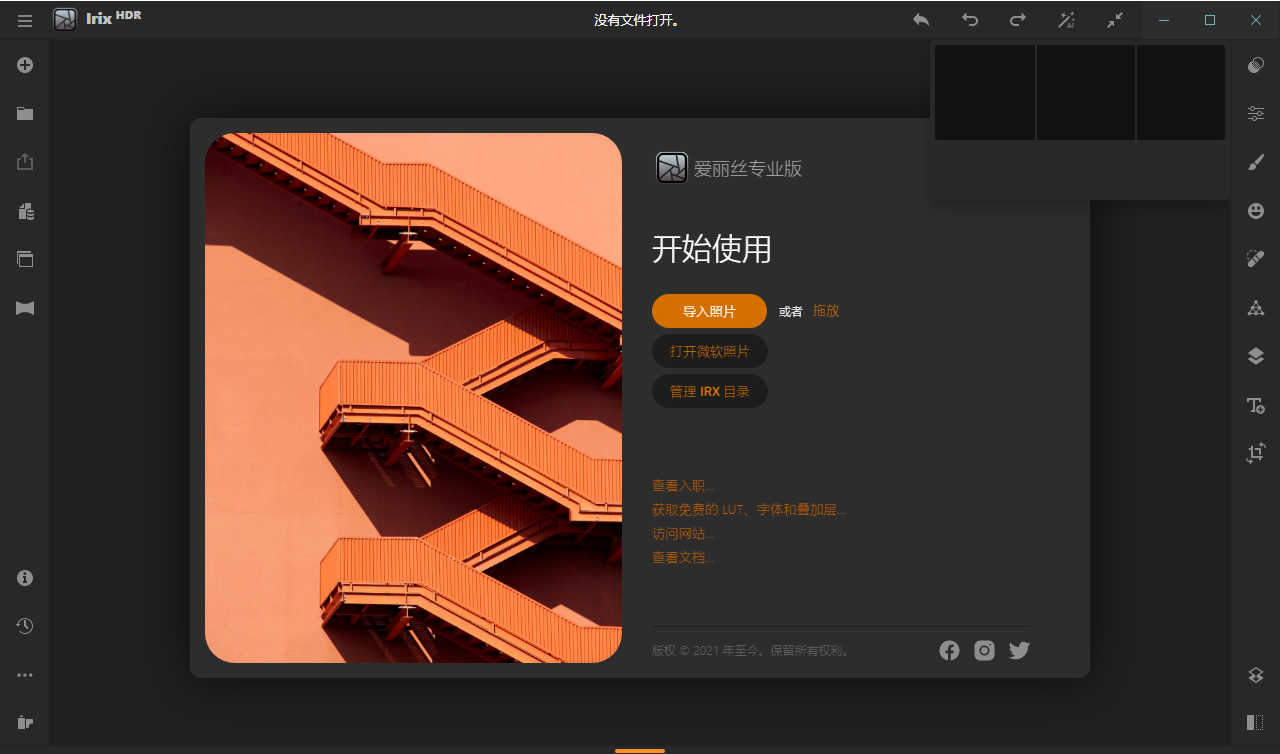Viewport: 1280px width, 754px height.
Task: Select the Crop and rotate tool
Action: pyautogui.click(x=1255, y=453)
